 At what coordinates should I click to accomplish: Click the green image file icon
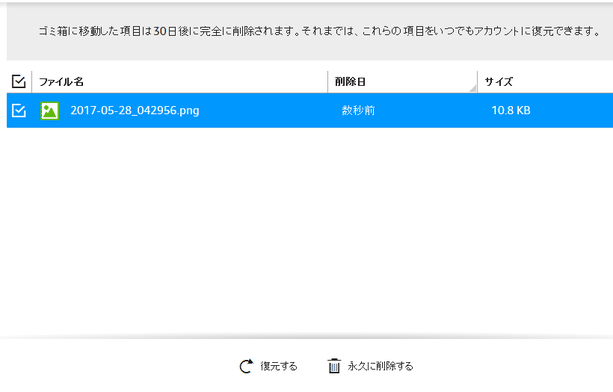click(50, 111)
